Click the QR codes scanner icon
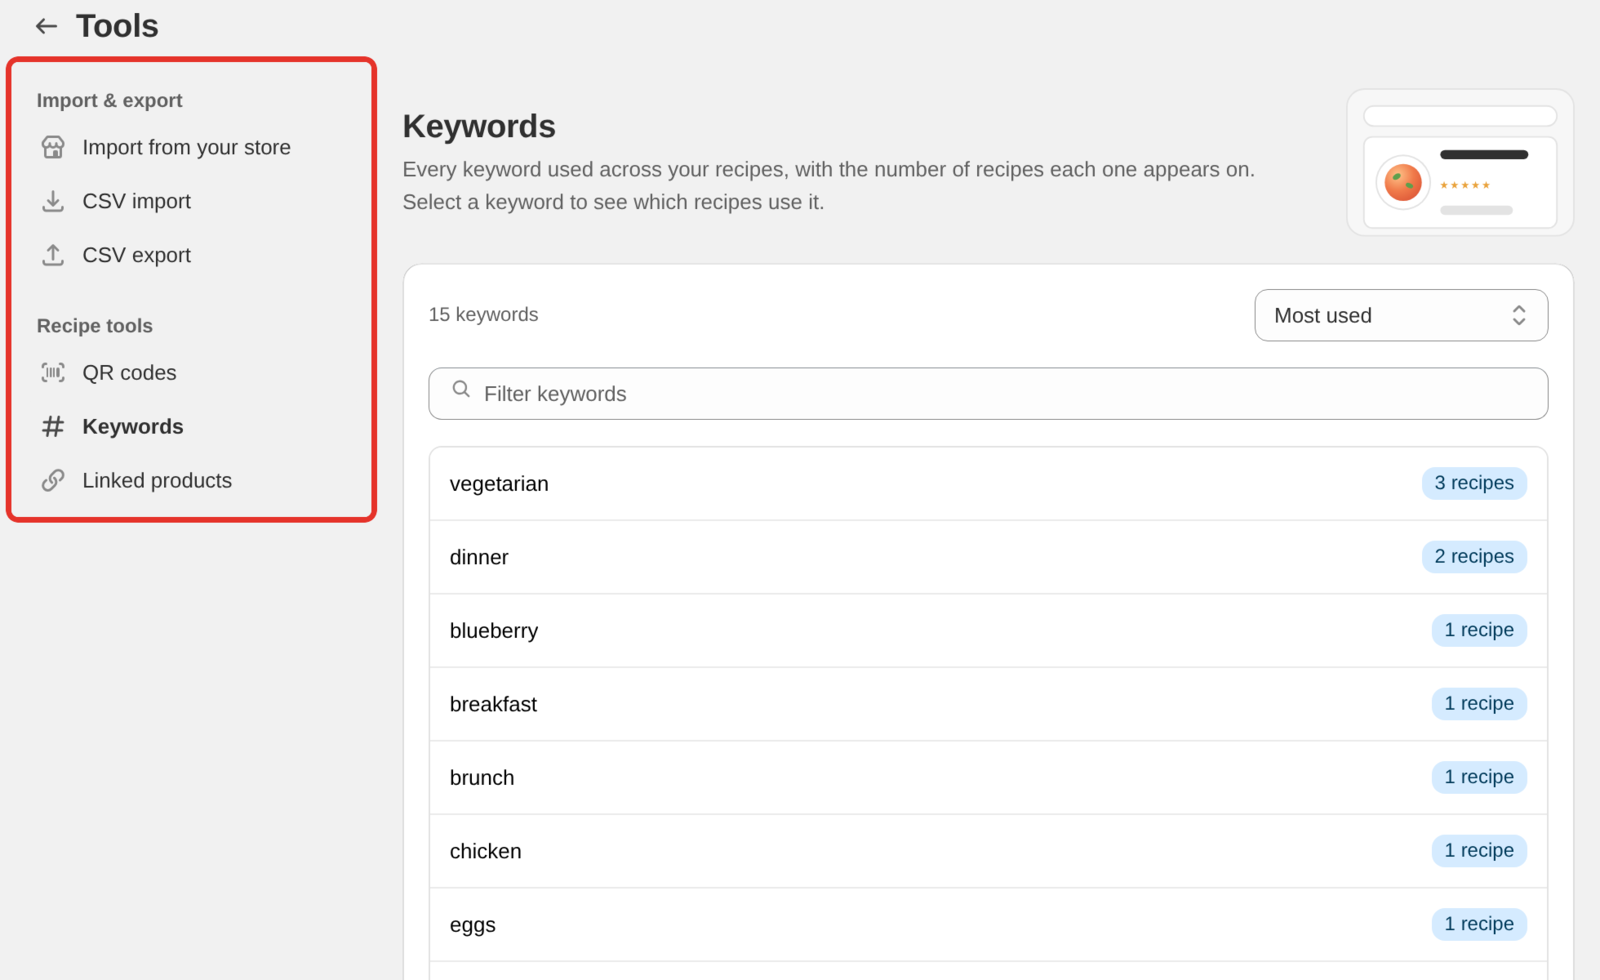 tap(53, 373)
